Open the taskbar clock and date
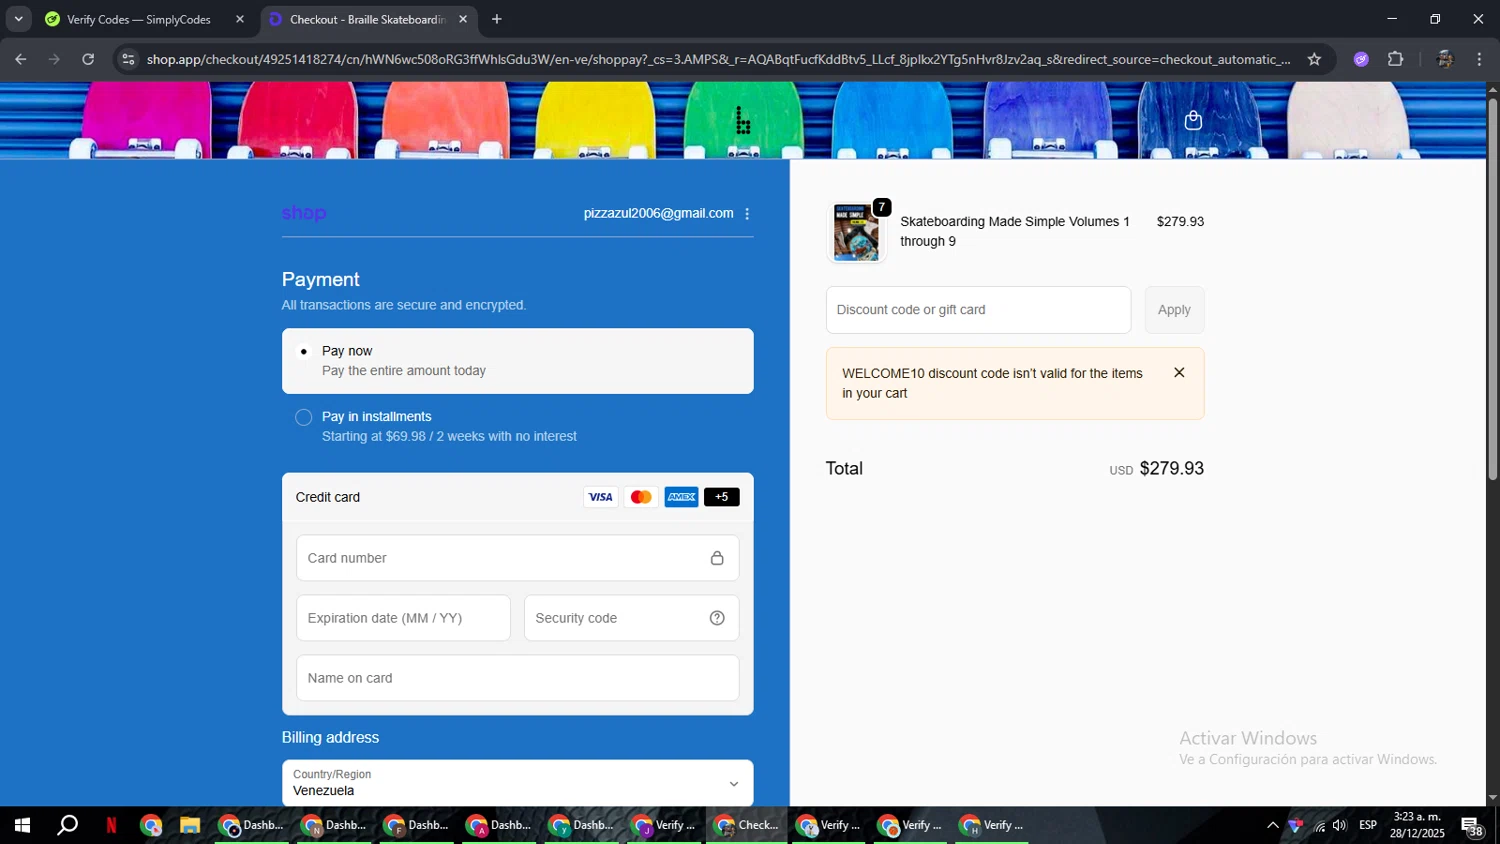 click(x=1417, y=825)
